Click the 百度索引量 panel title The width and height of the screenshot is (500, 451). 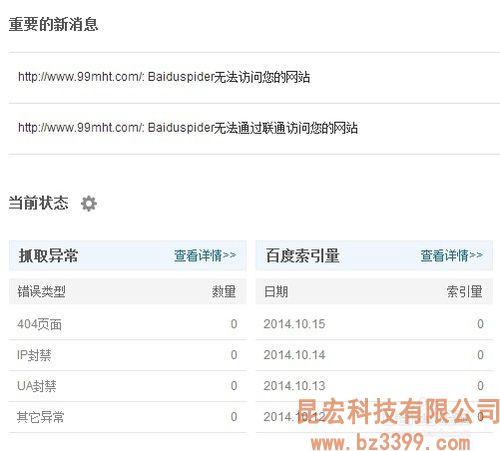[302, 256]
